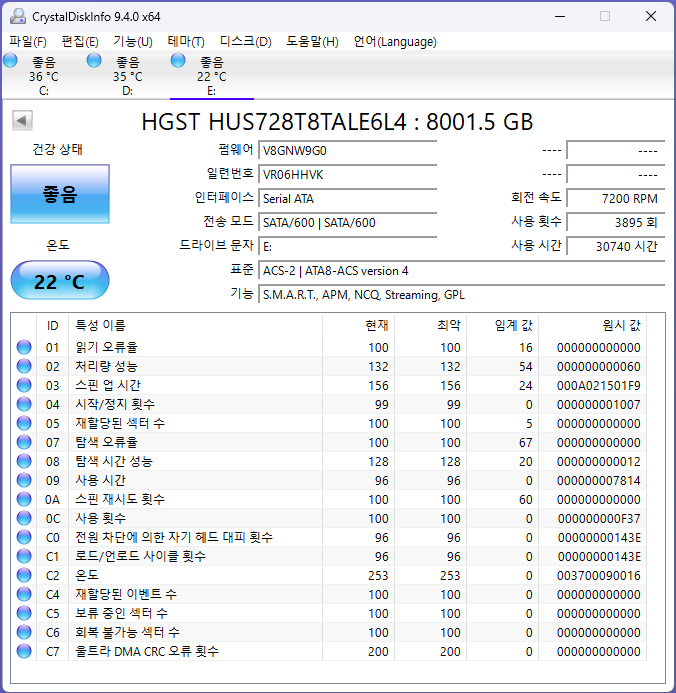Click the 특성 이름 column header
The height and width of the screenshot is (693, 676).
[195, 326]
